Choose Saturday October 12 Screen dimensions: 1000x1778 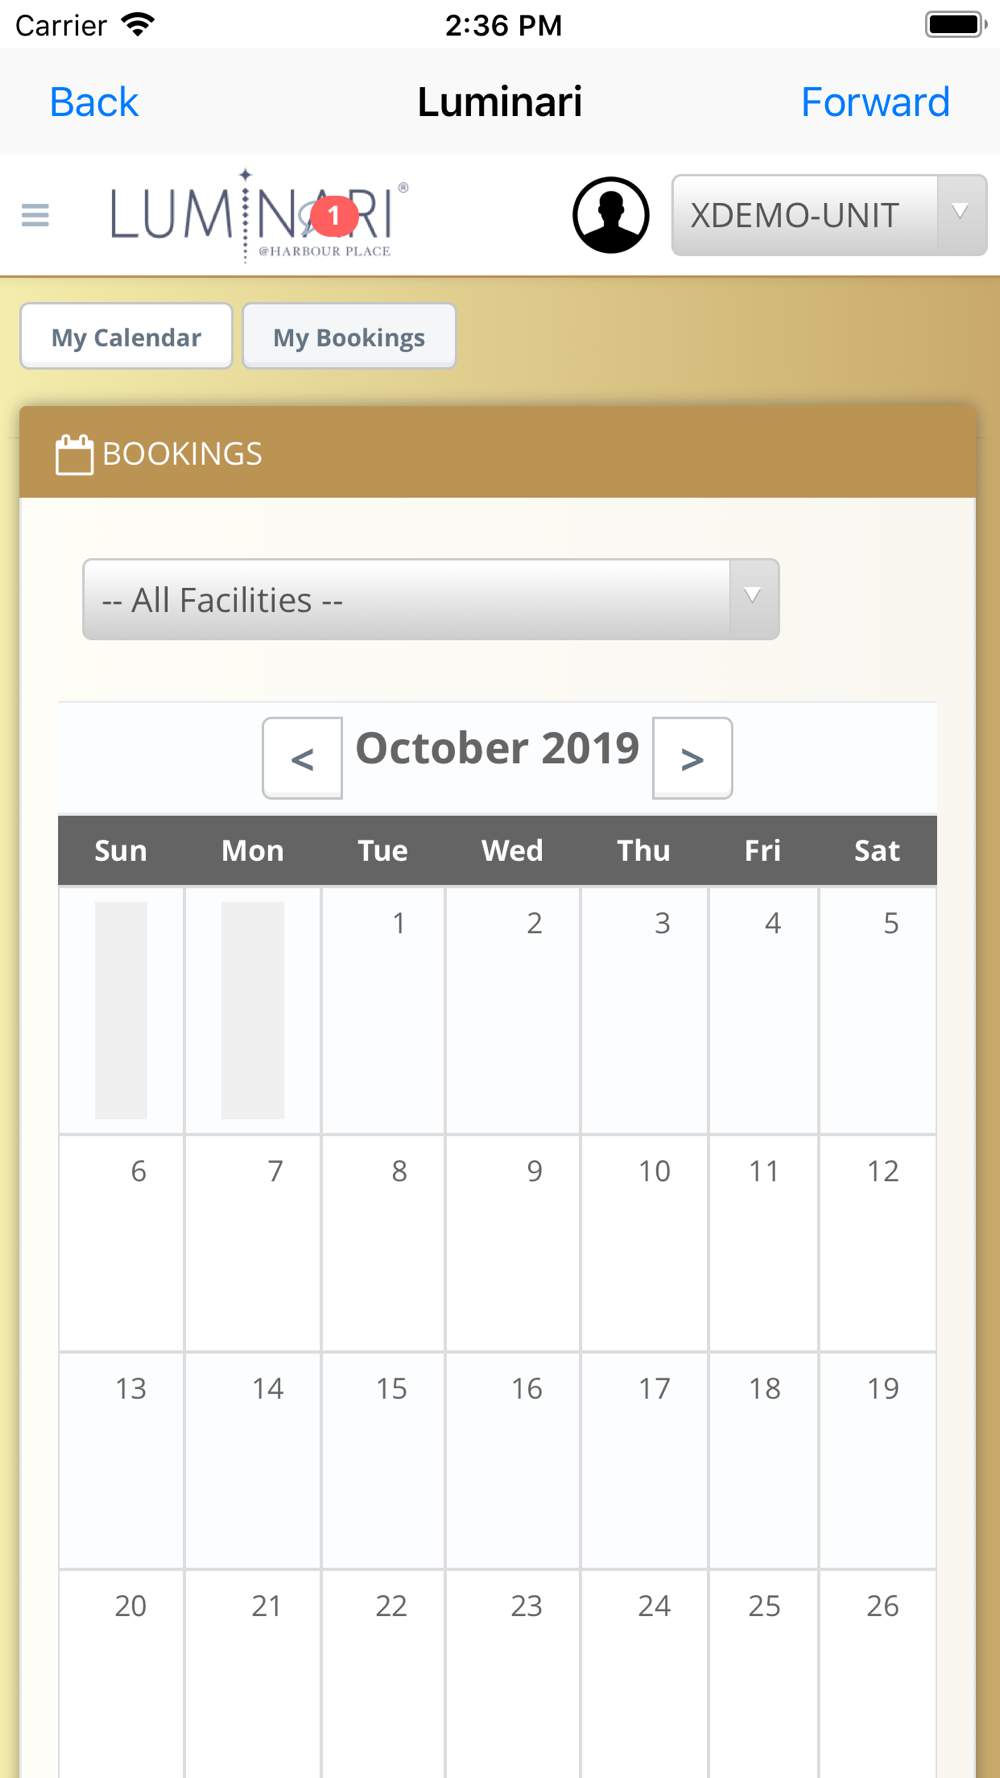coord(878,1242)
